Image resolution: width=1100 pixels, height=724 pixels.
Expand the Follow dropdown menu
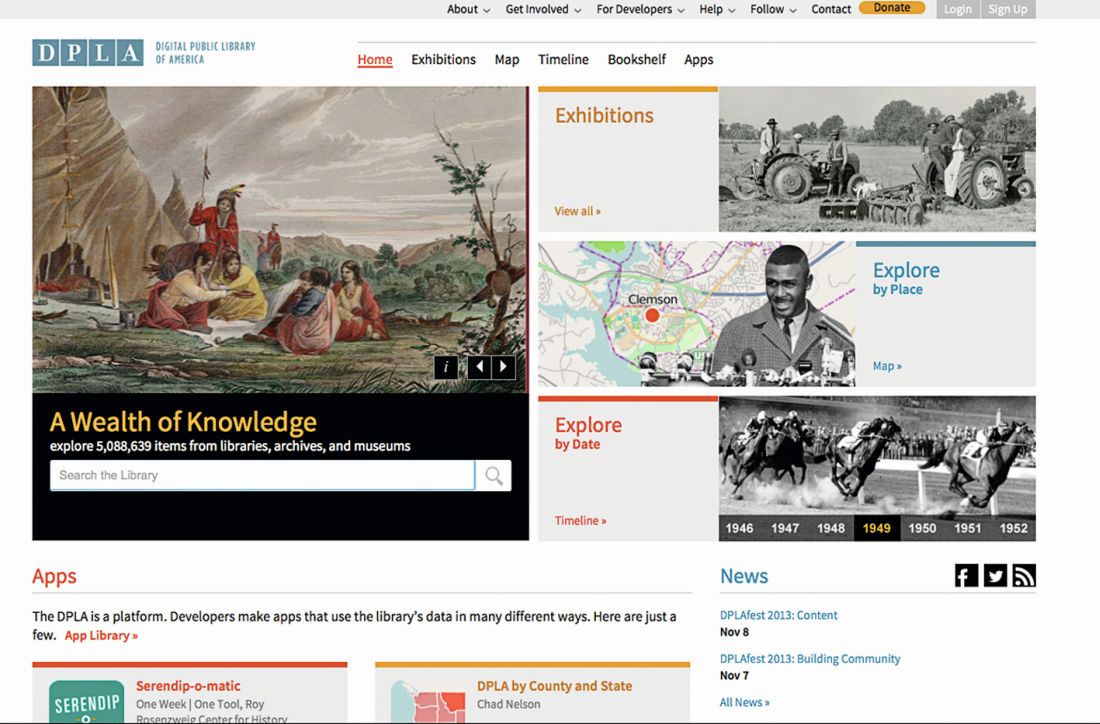(x=773, y=9)
